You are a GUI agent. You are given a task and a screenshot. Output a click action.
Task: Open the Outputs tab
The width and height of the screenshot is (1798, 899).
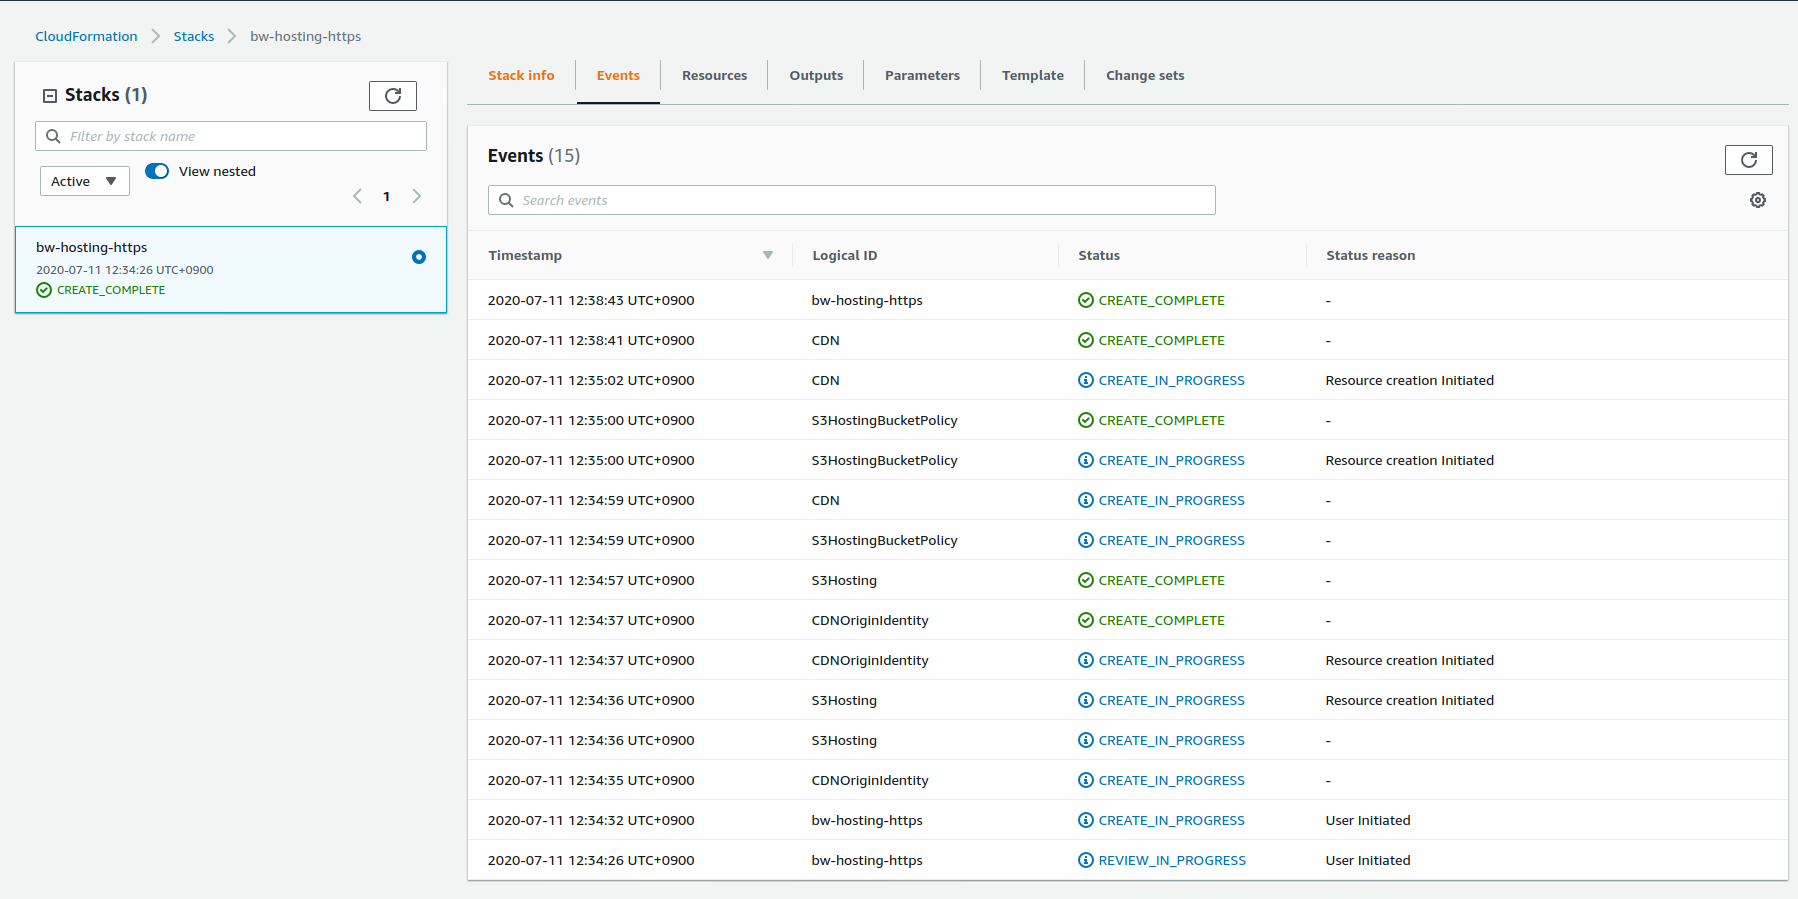click(x=815, y=76)
